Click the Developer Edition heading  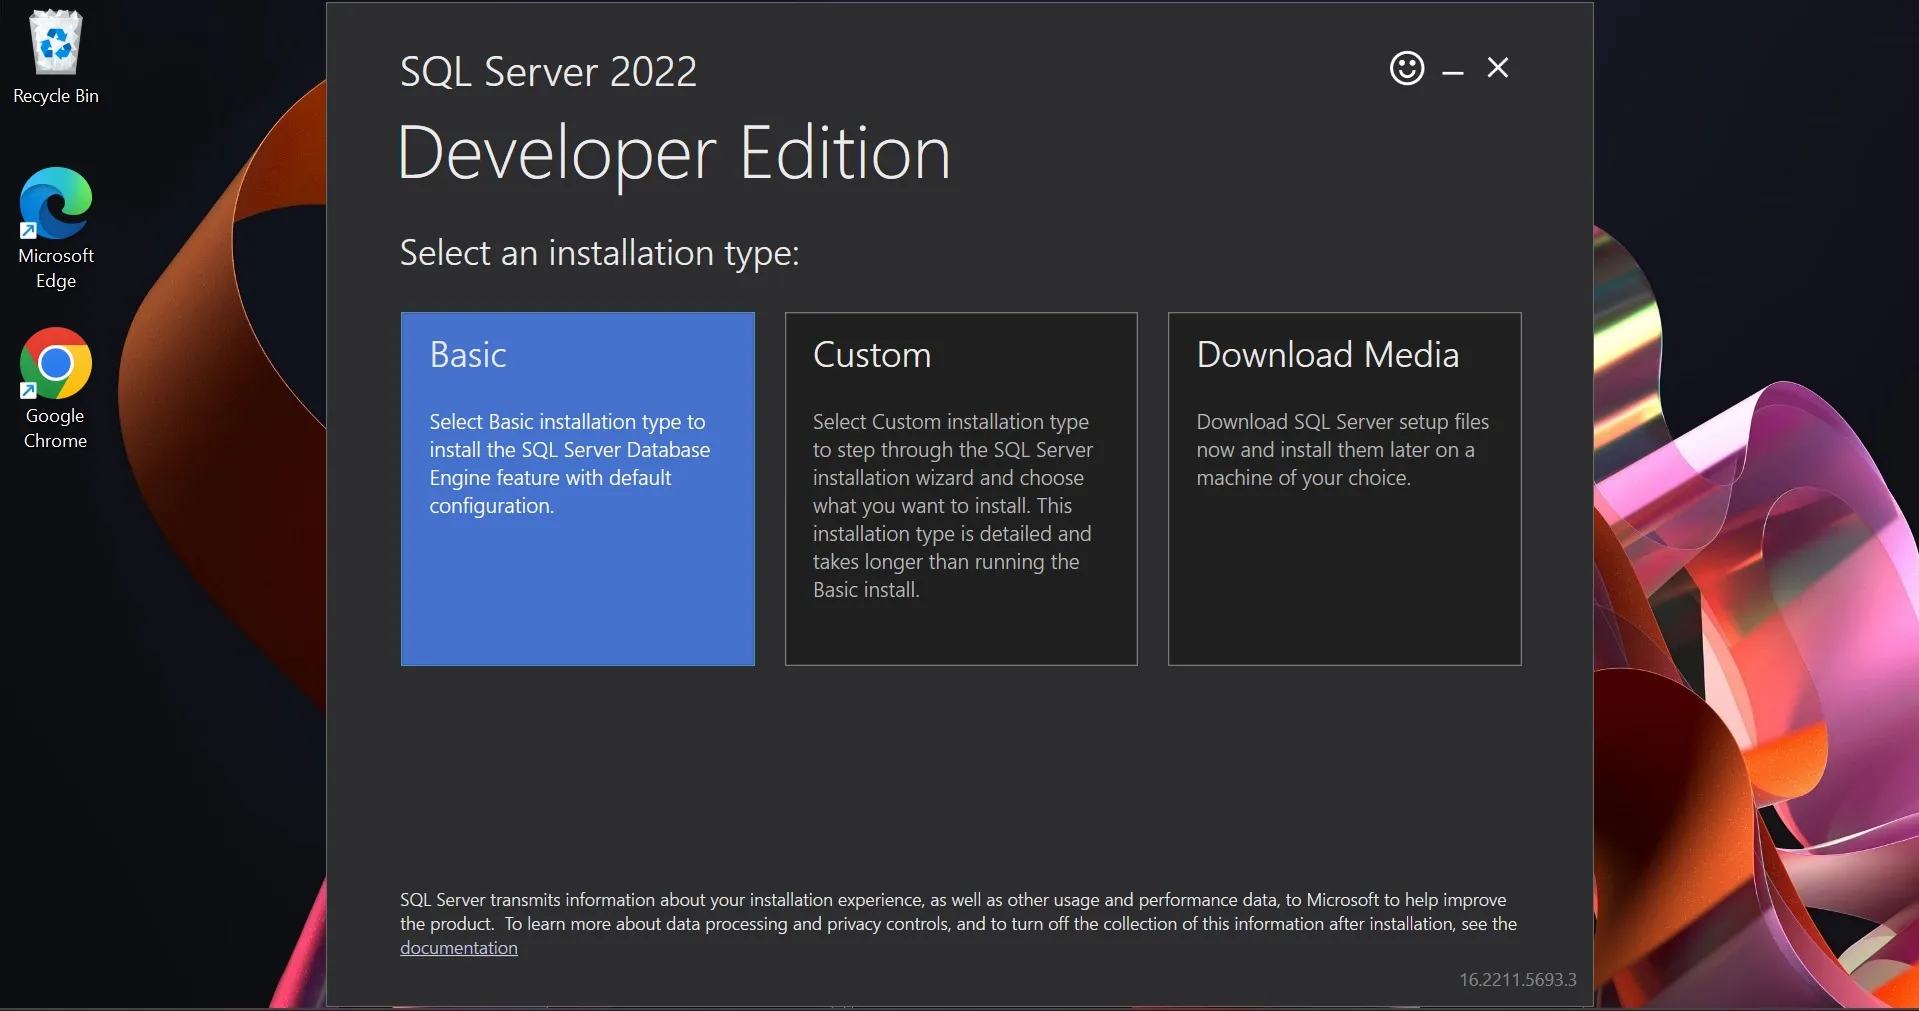(674, 154)
